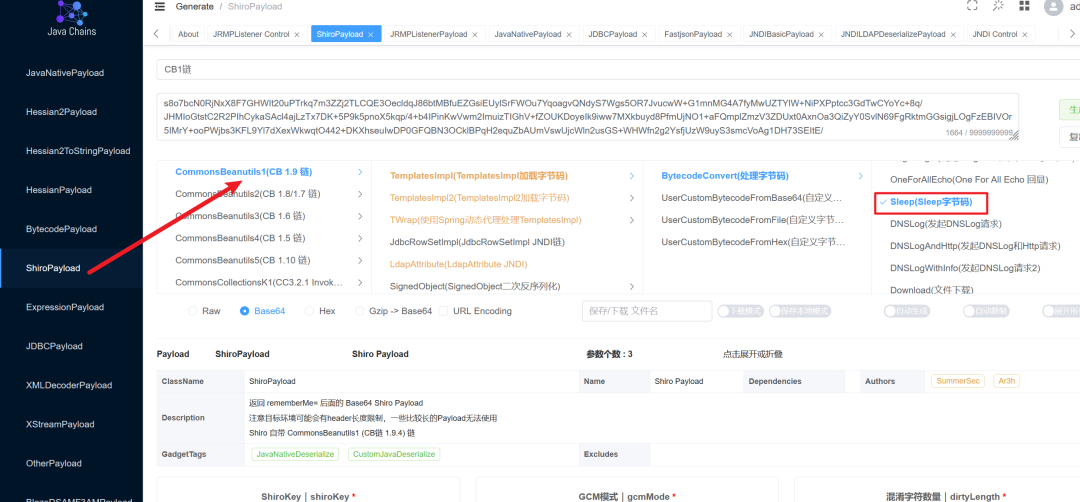Toggle the 自动生成 switch
Image resolution: width=1080 pixels, height=502 pixels.
point(907,311)
